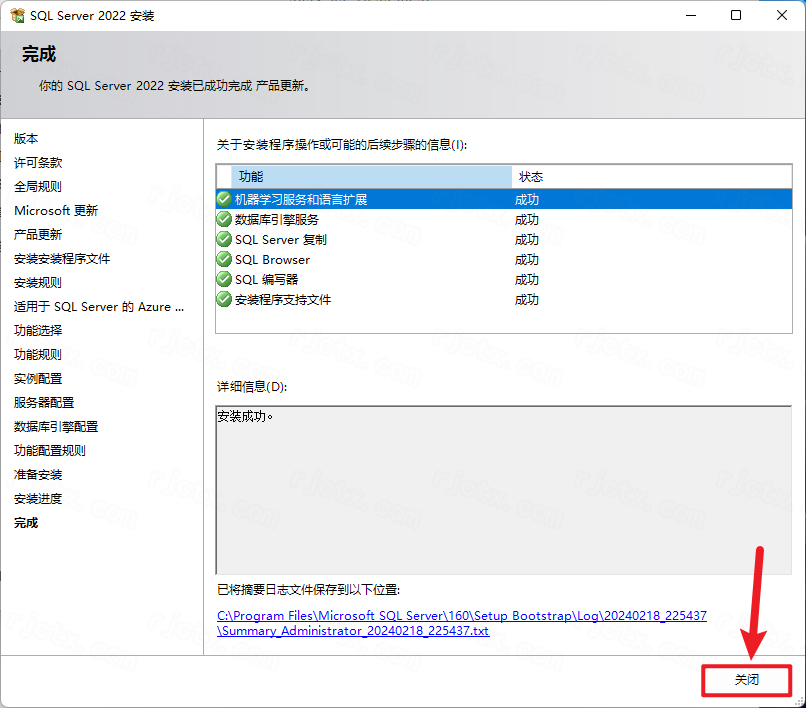Click green check icon beside SQL Browser
The image size is (806, 708).
[x=224, y=259]
